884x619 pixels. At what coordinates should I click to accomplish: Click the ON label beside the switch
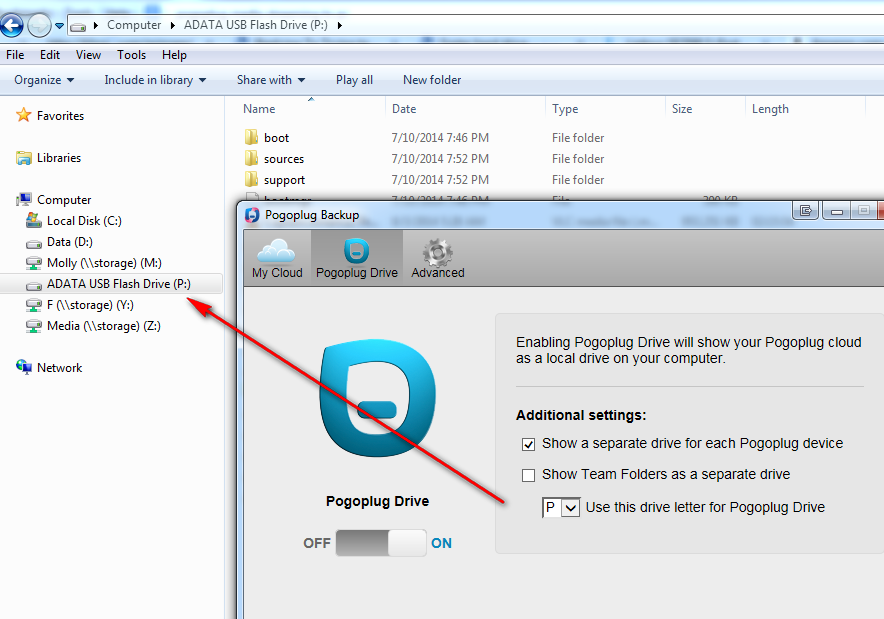coord(441,543)
